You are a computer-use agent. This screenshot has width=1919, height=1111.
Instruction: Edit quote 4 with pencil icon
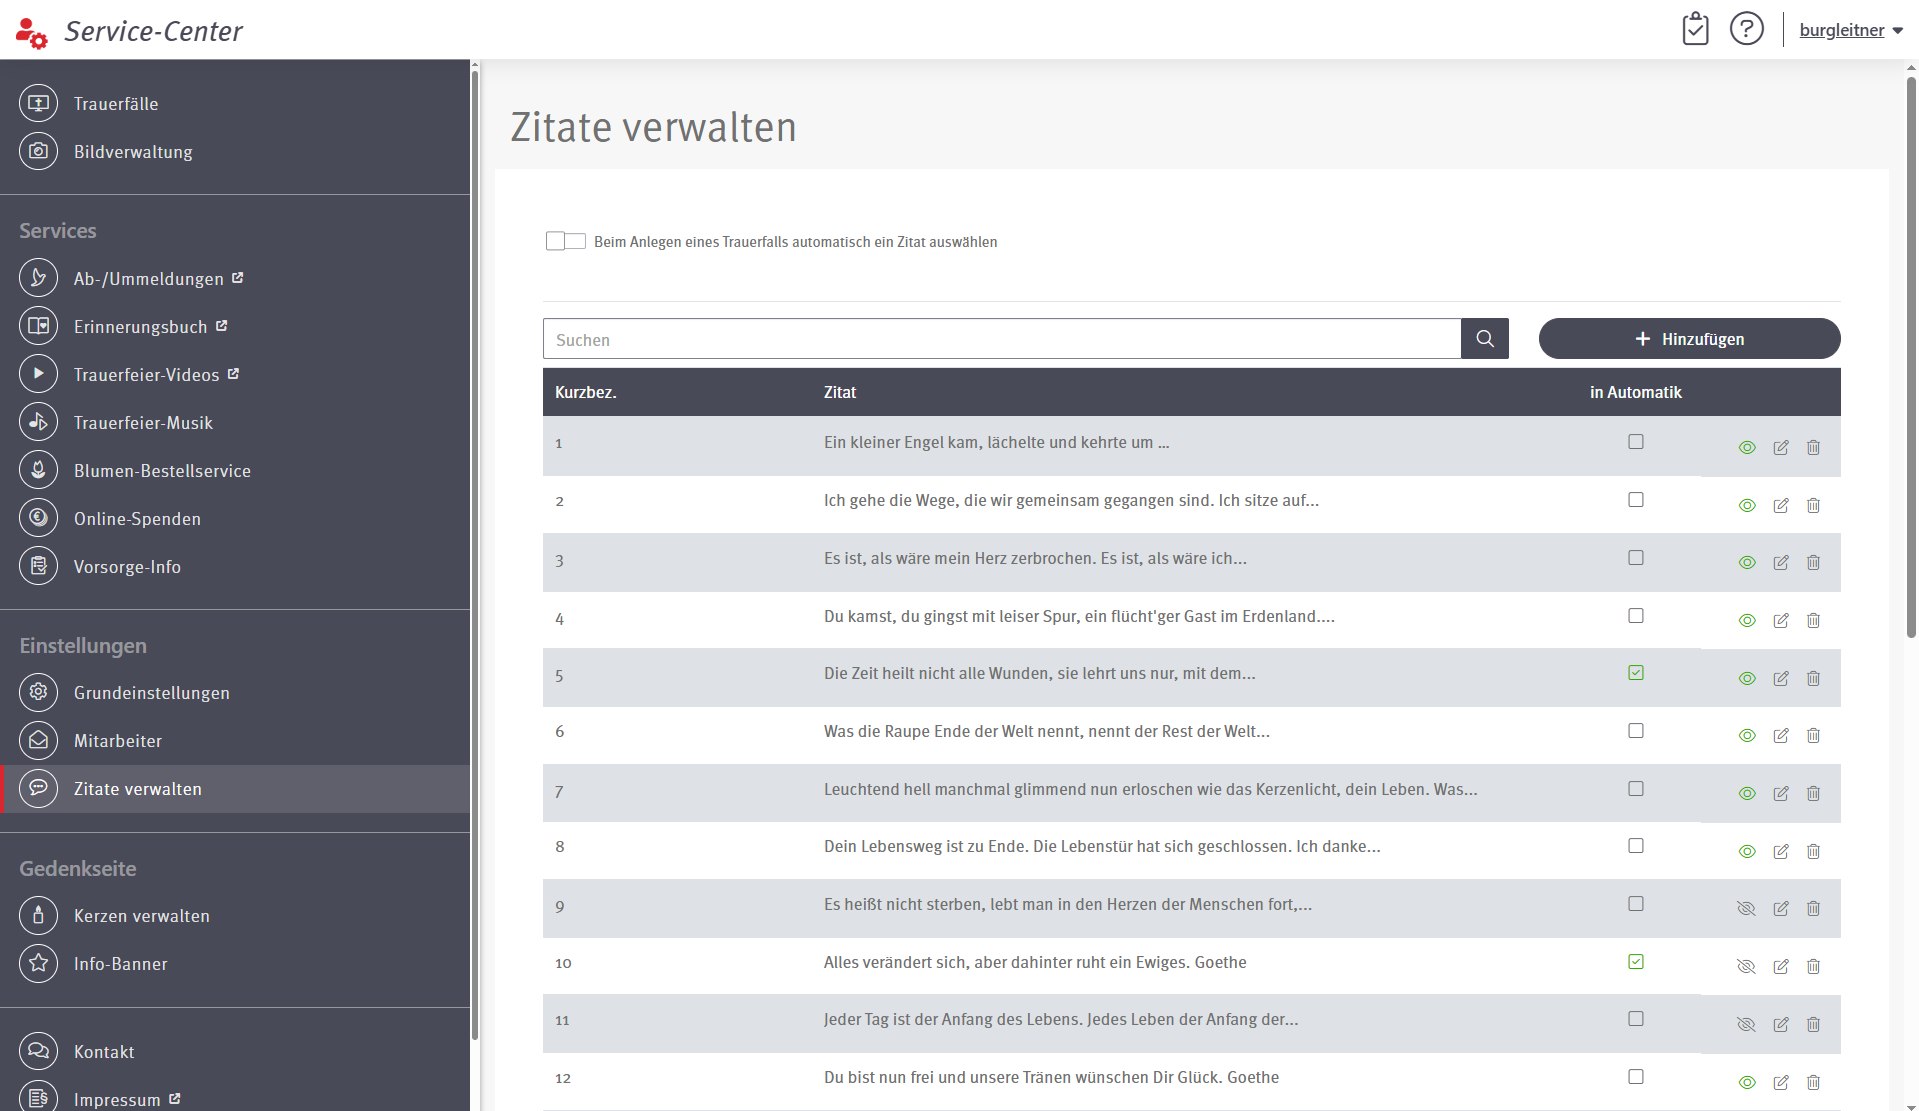[x=1781, y=620]
